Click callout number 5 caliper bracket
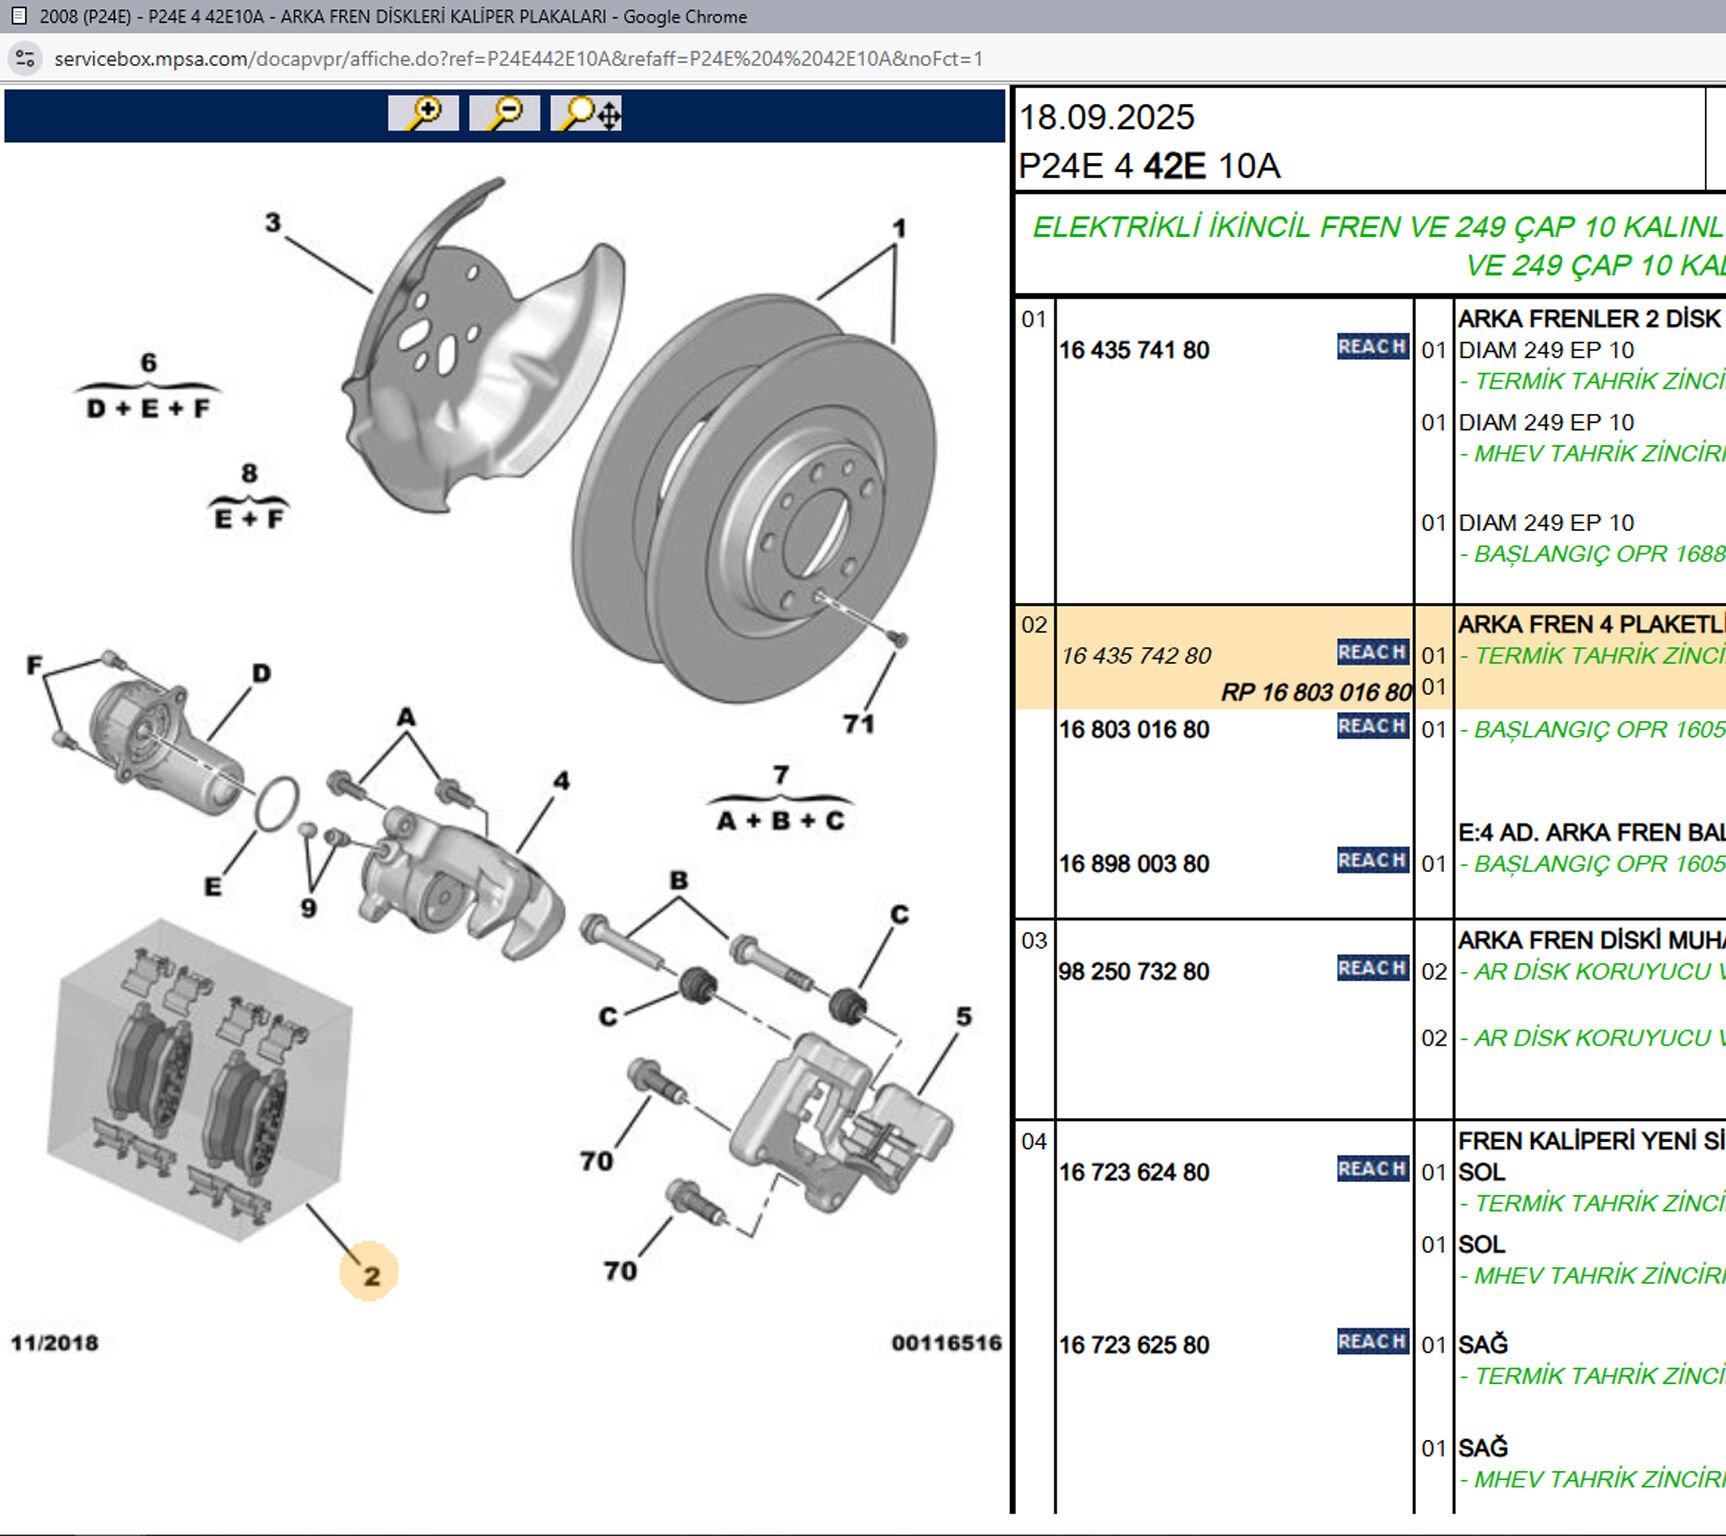The image size is (1726, 1536). [963, 1016]
